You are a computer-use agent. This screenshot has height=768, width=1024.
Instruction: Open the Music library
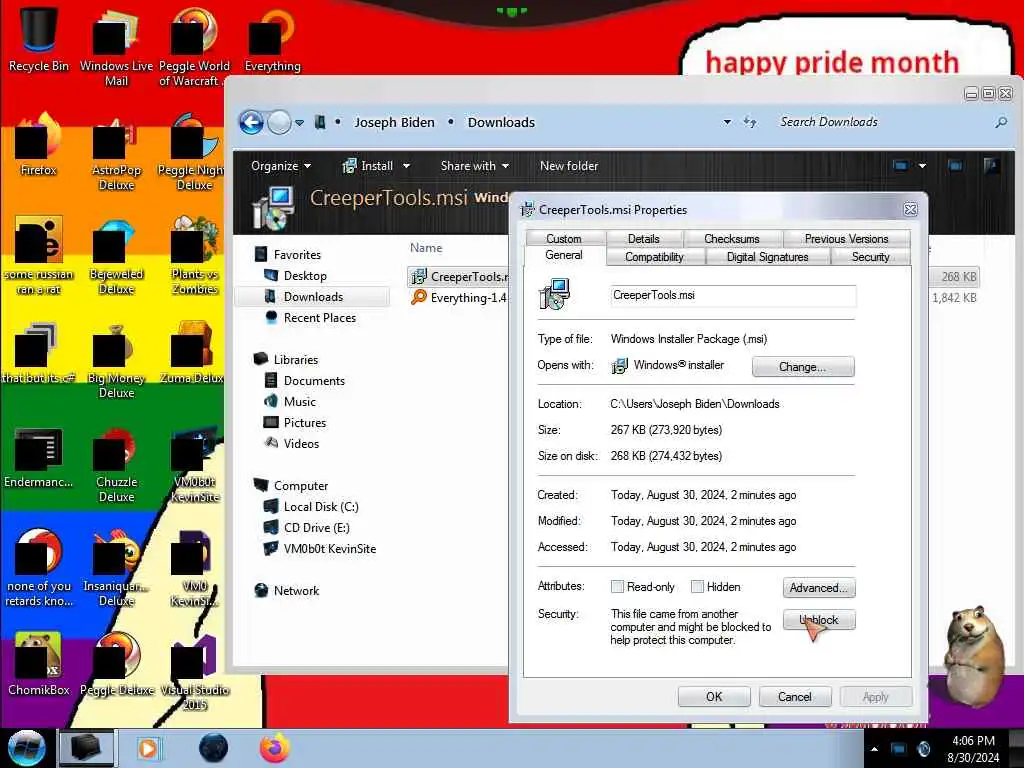click(x=299, y=401)
